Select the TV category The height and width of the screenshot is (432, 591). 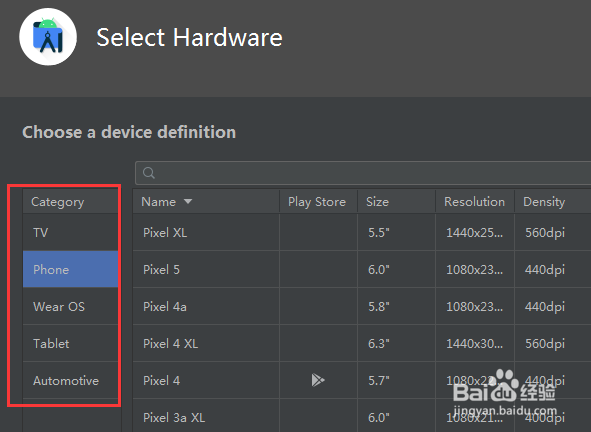pos(70,232)
